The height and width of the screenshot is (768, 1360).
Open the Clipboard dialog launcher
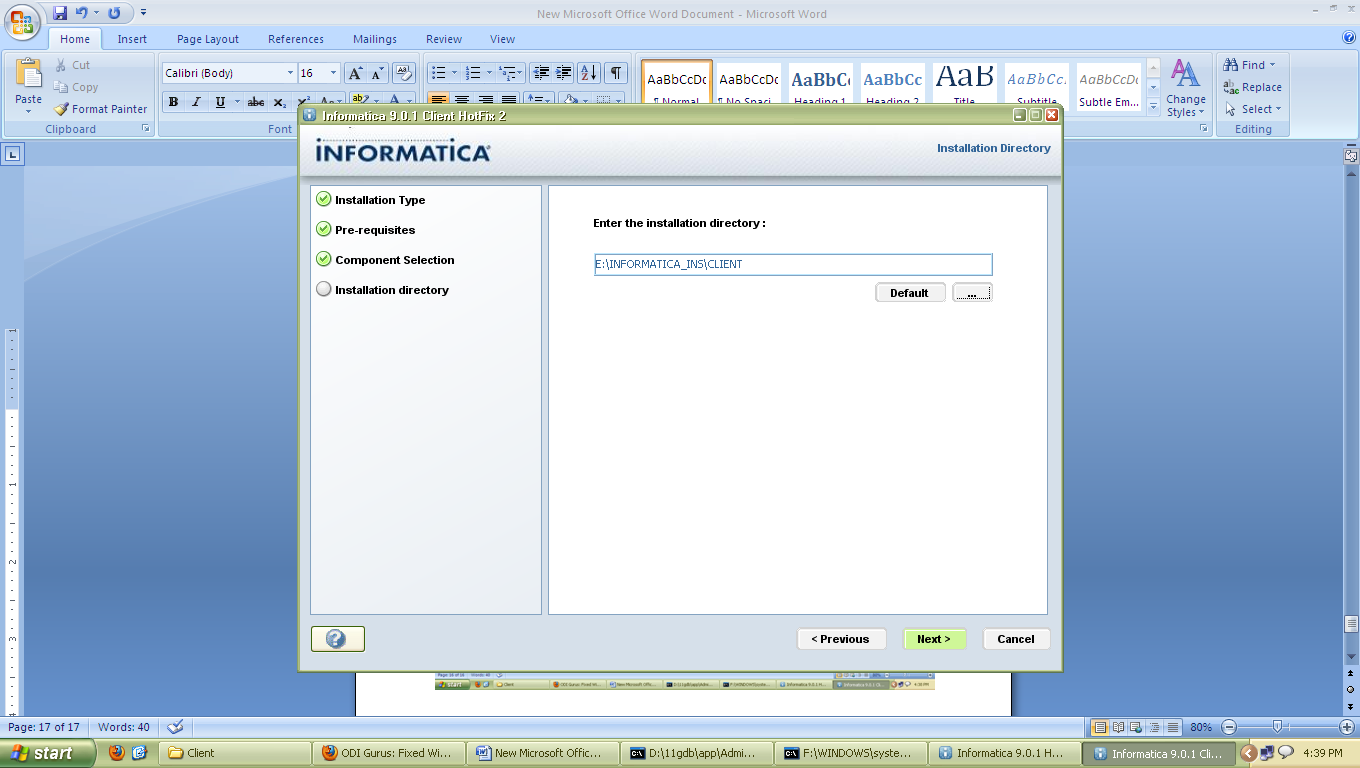(145, 129)
